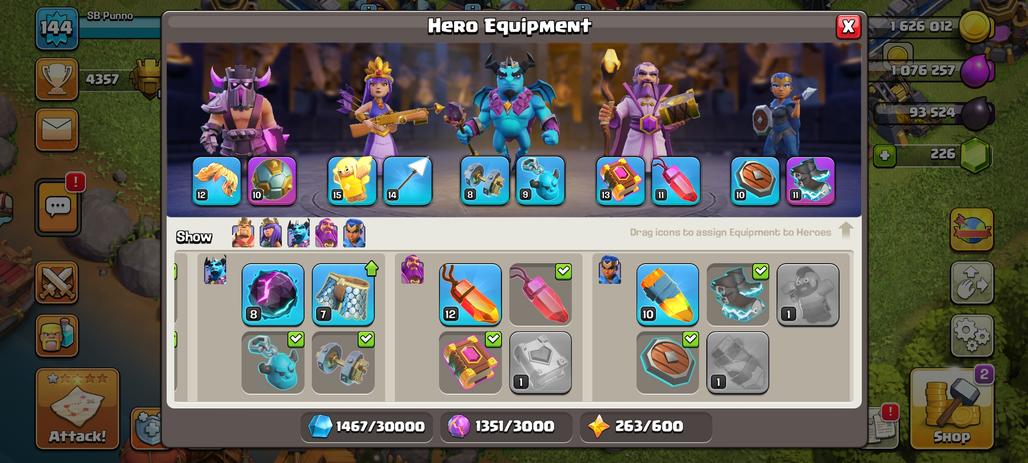
Task: Open the Minion Prince's Henchmen Puppet slot
Action: 540,180
